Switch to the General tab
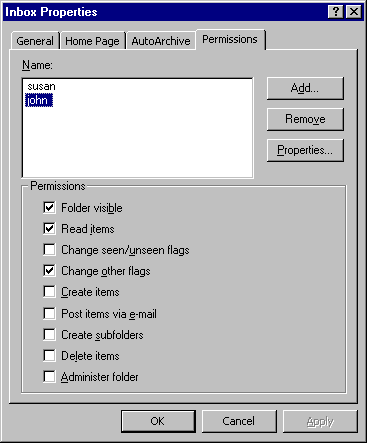 (x=35, y=41)
